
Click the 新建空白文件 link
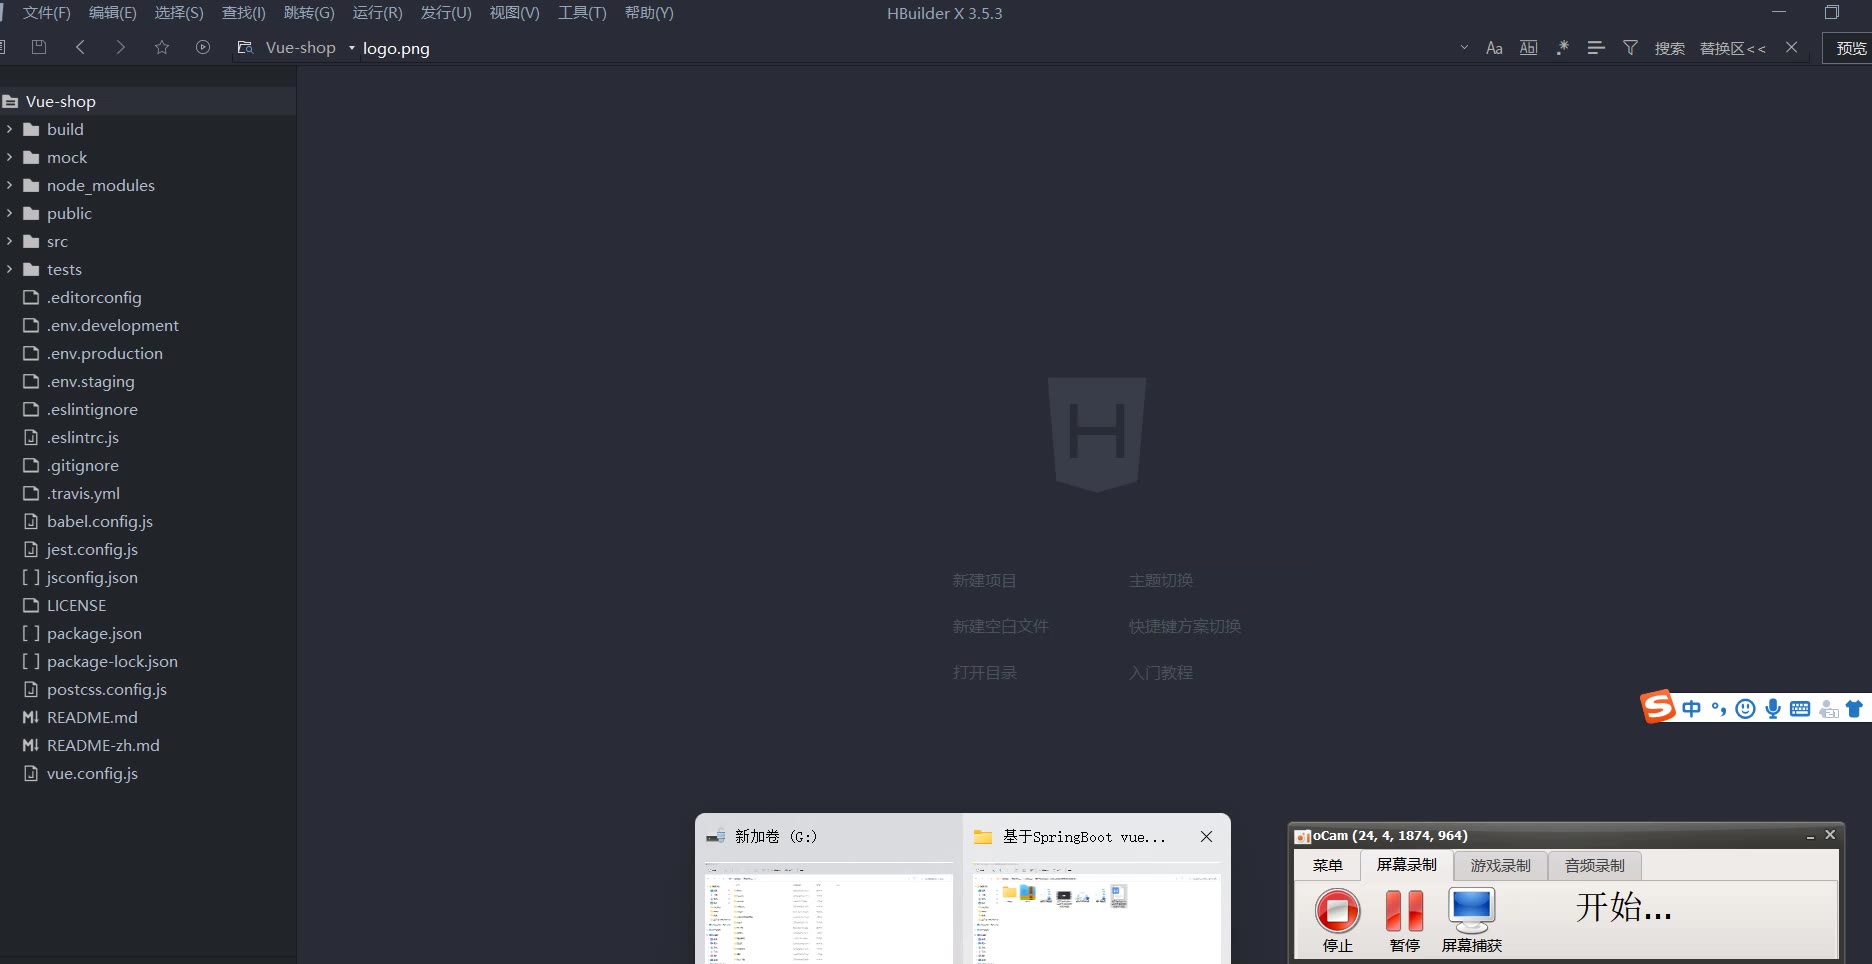pos(1000,626)
